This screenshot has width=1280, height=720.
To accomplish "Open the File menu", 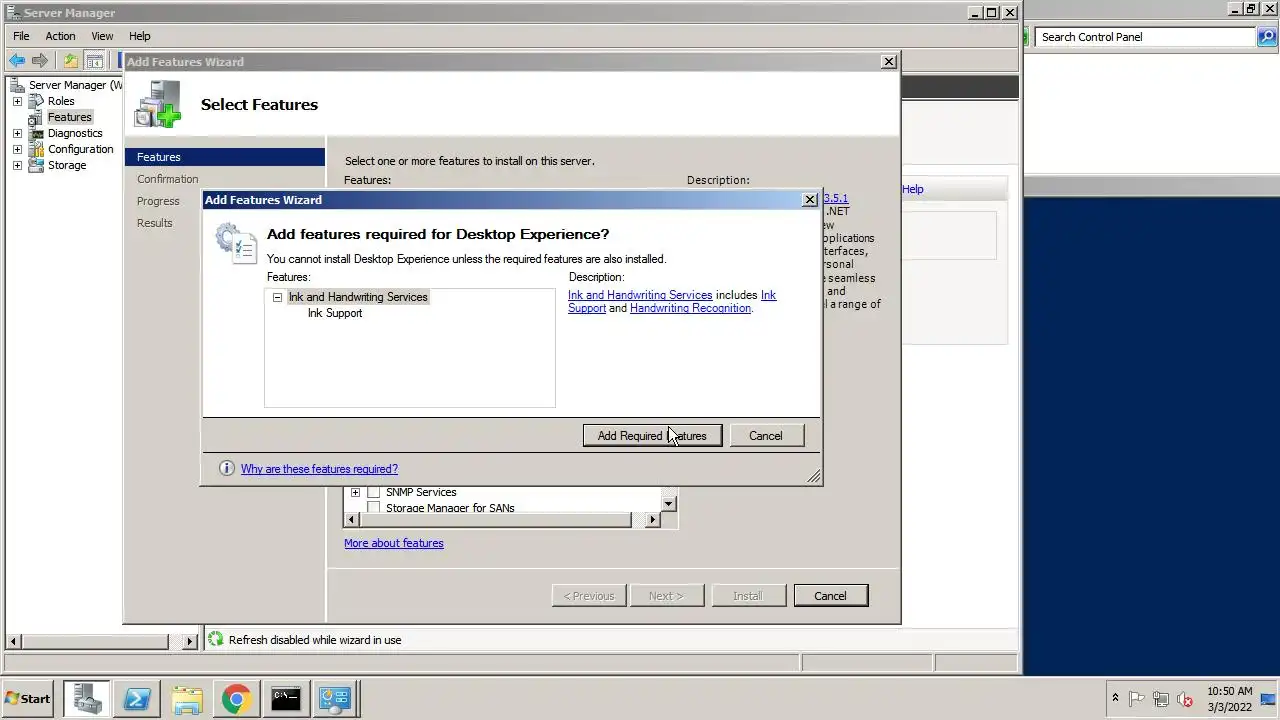I will click(21, 36).
